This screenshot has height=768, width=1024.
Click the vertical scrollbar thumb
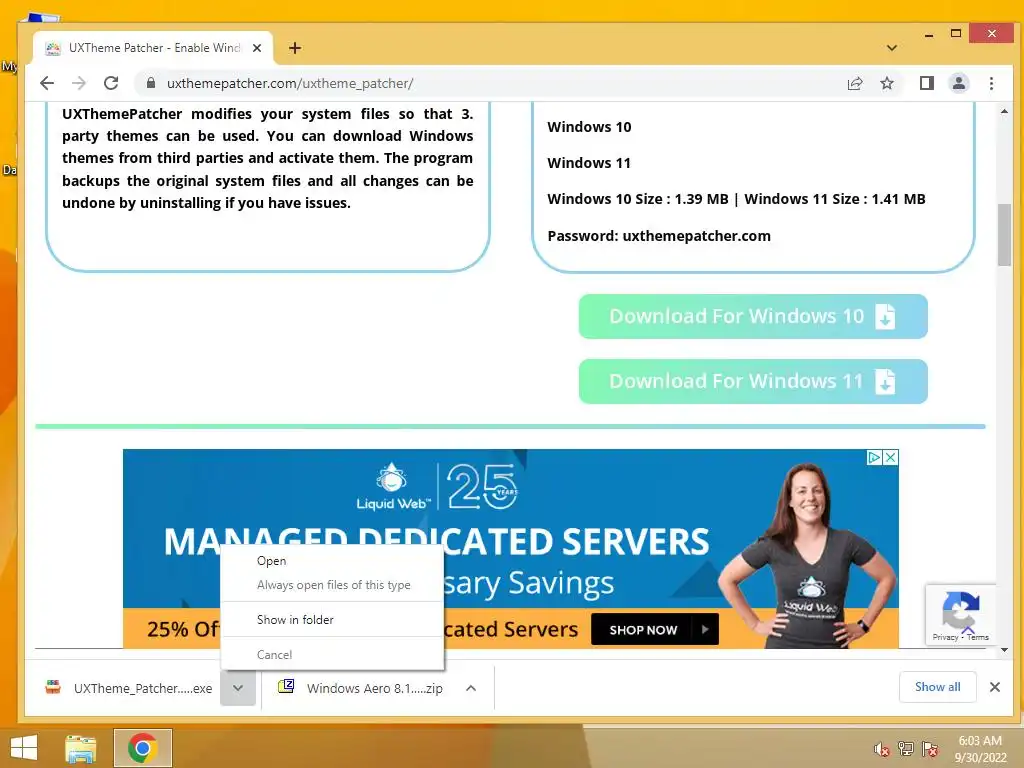click(1004, 235)
